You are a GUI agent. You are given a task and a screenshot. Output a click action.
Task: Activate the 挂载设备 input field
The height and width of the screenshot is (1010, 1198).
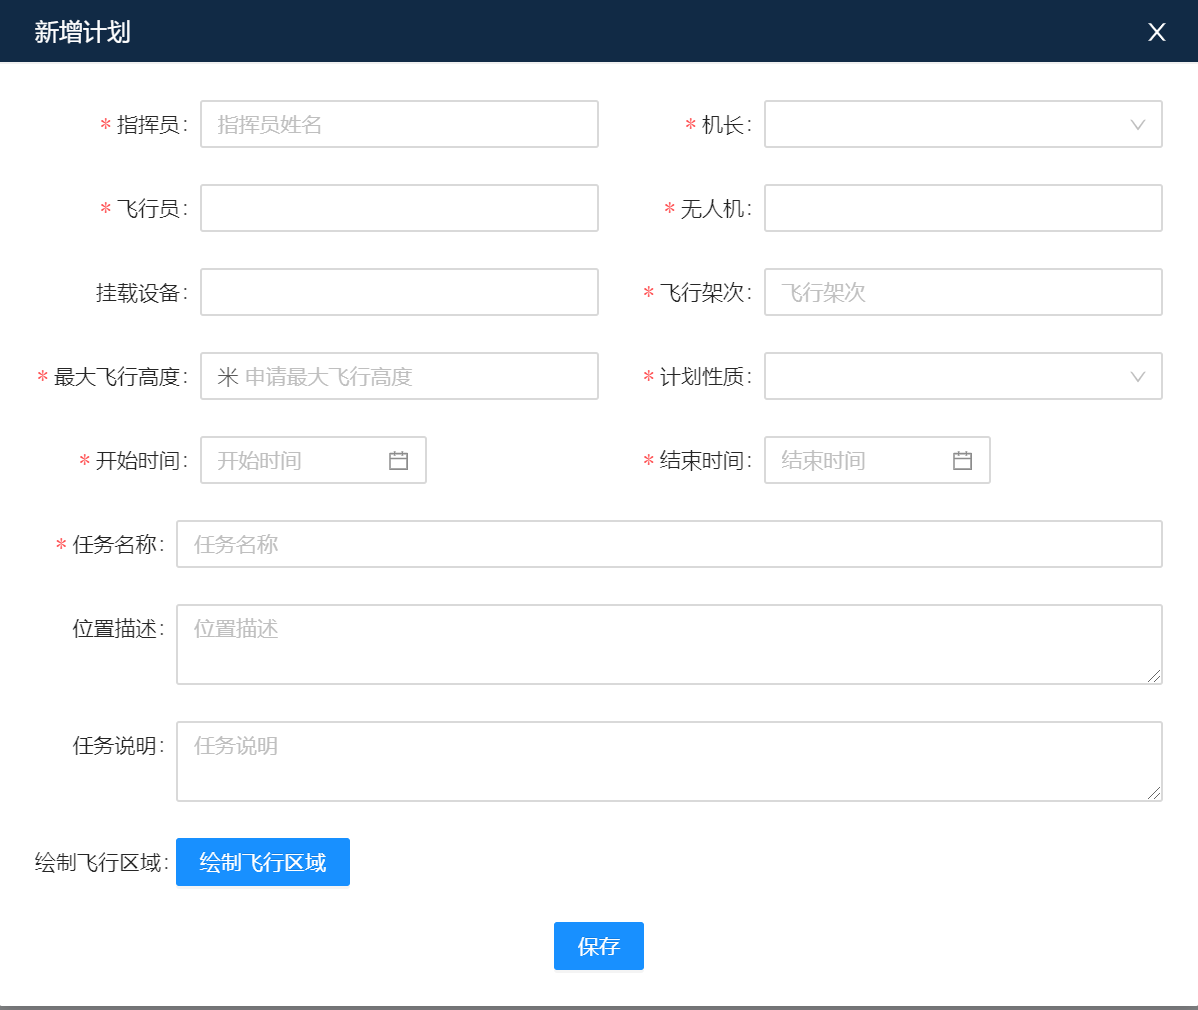coord(399,292)
